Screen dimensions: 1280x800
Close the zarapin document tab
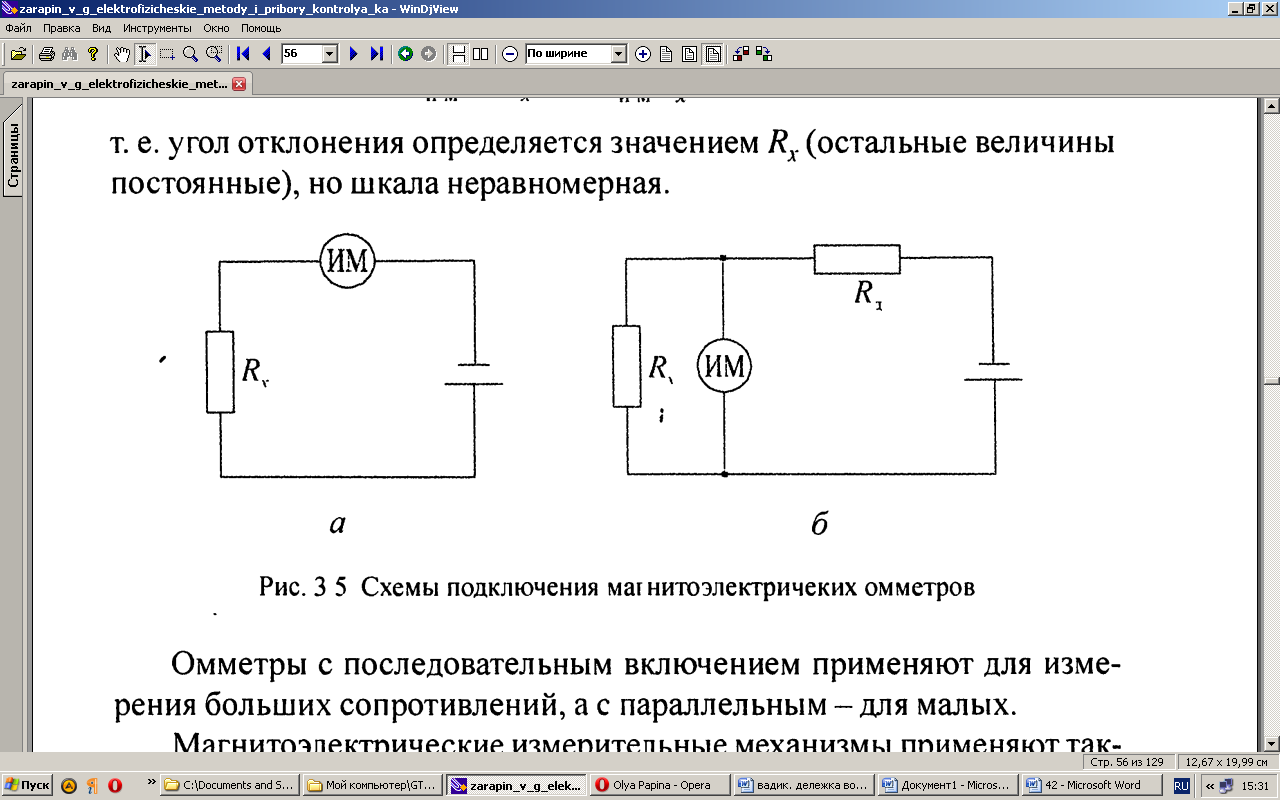(x=239, y=84)
